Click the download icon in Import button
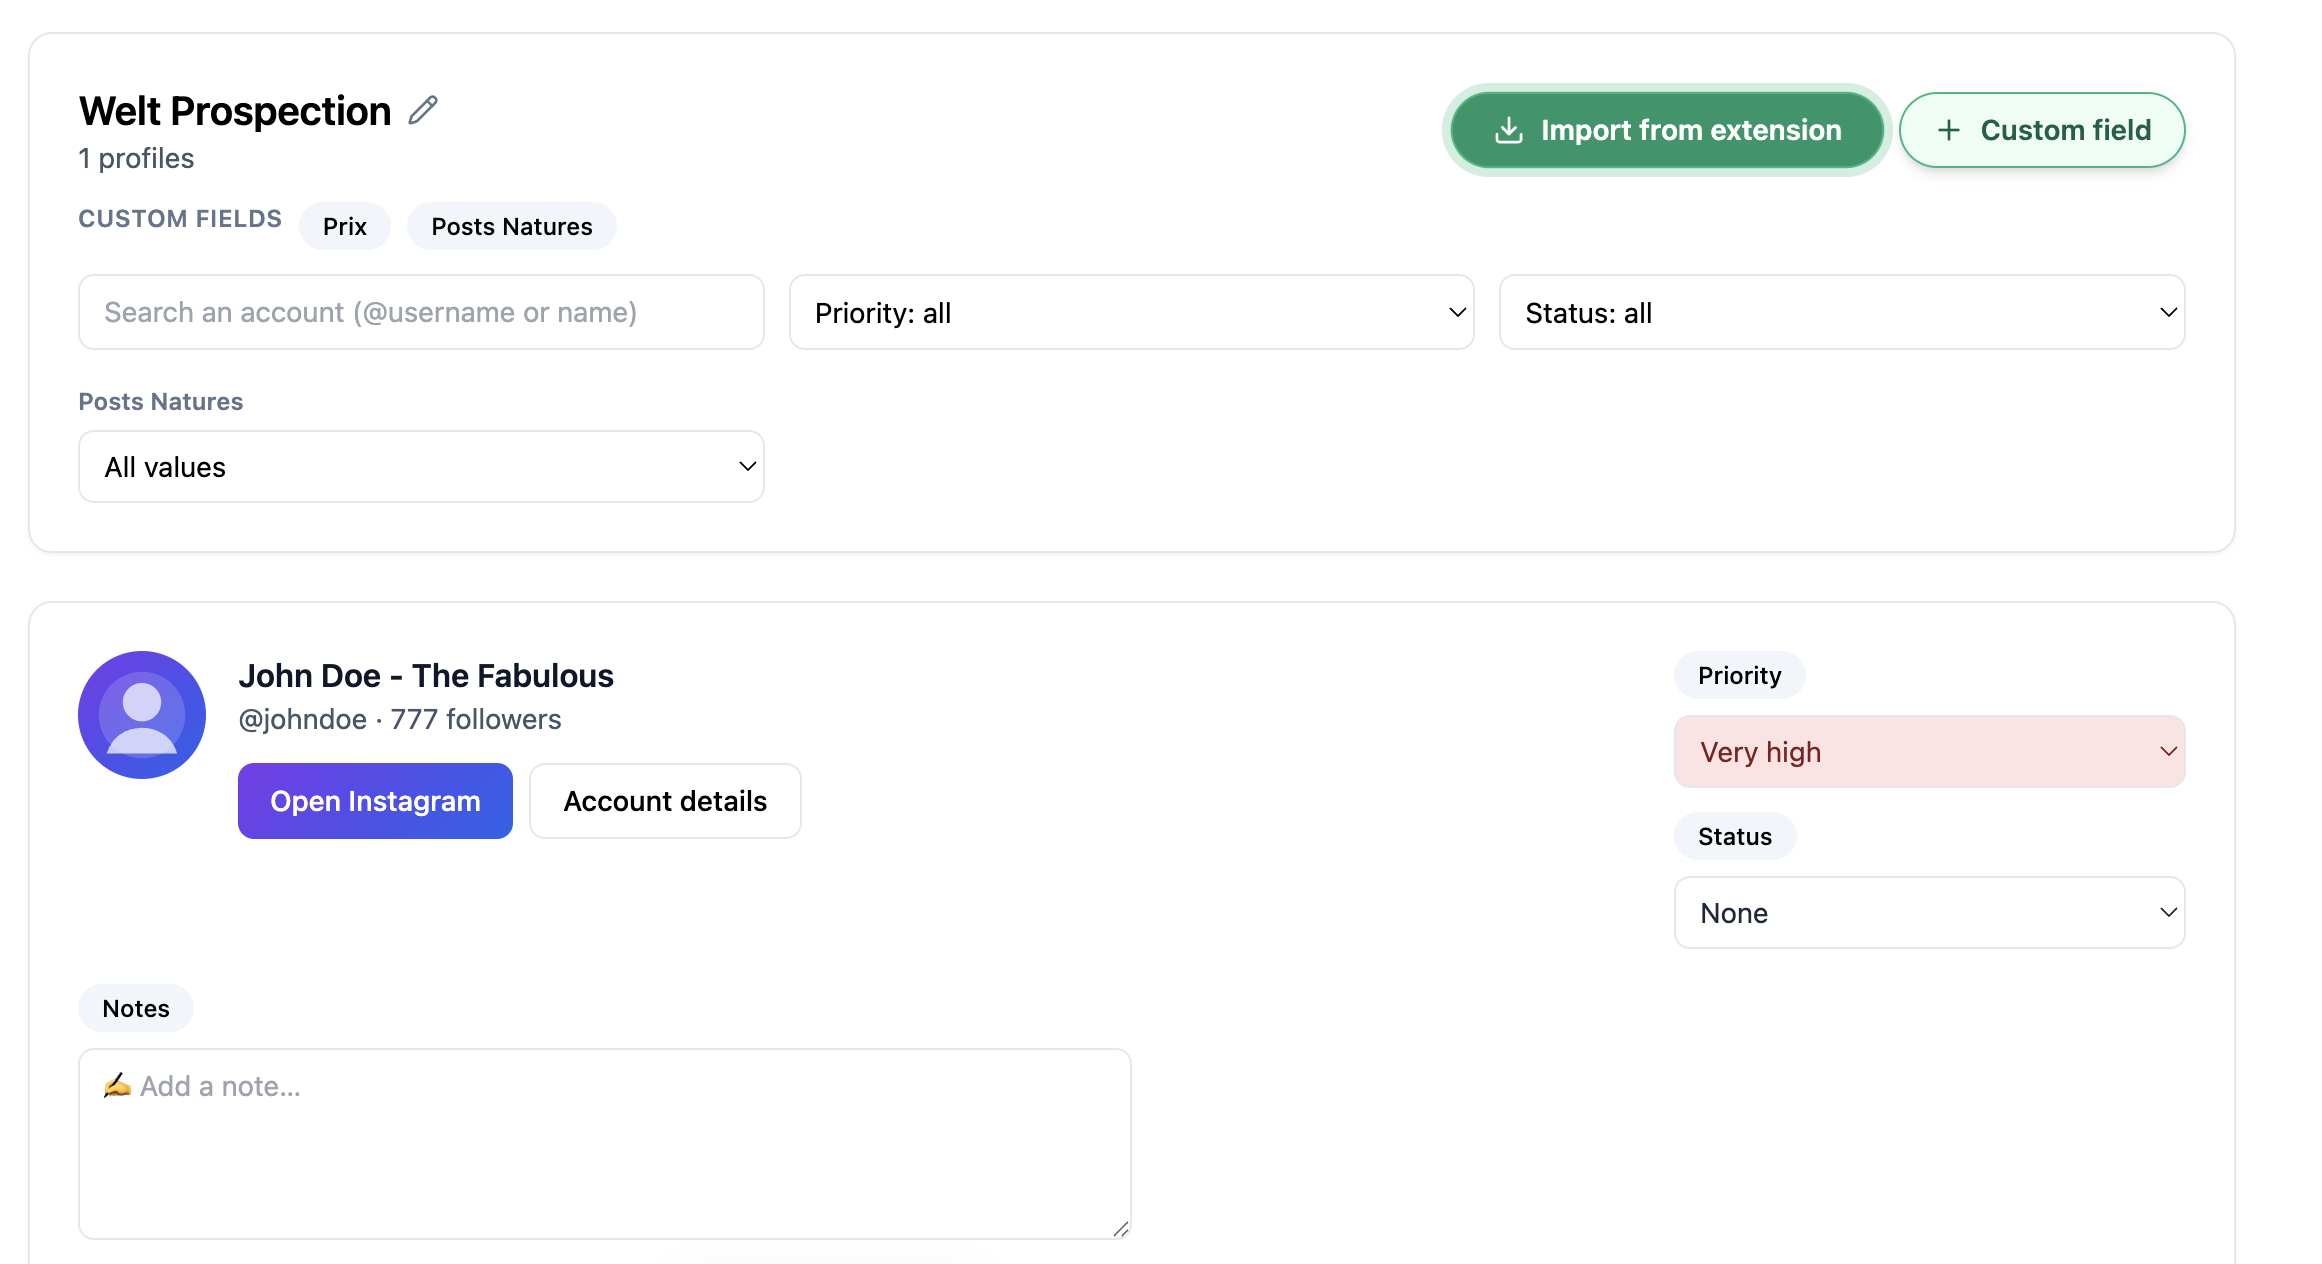 pos(1508,130)
